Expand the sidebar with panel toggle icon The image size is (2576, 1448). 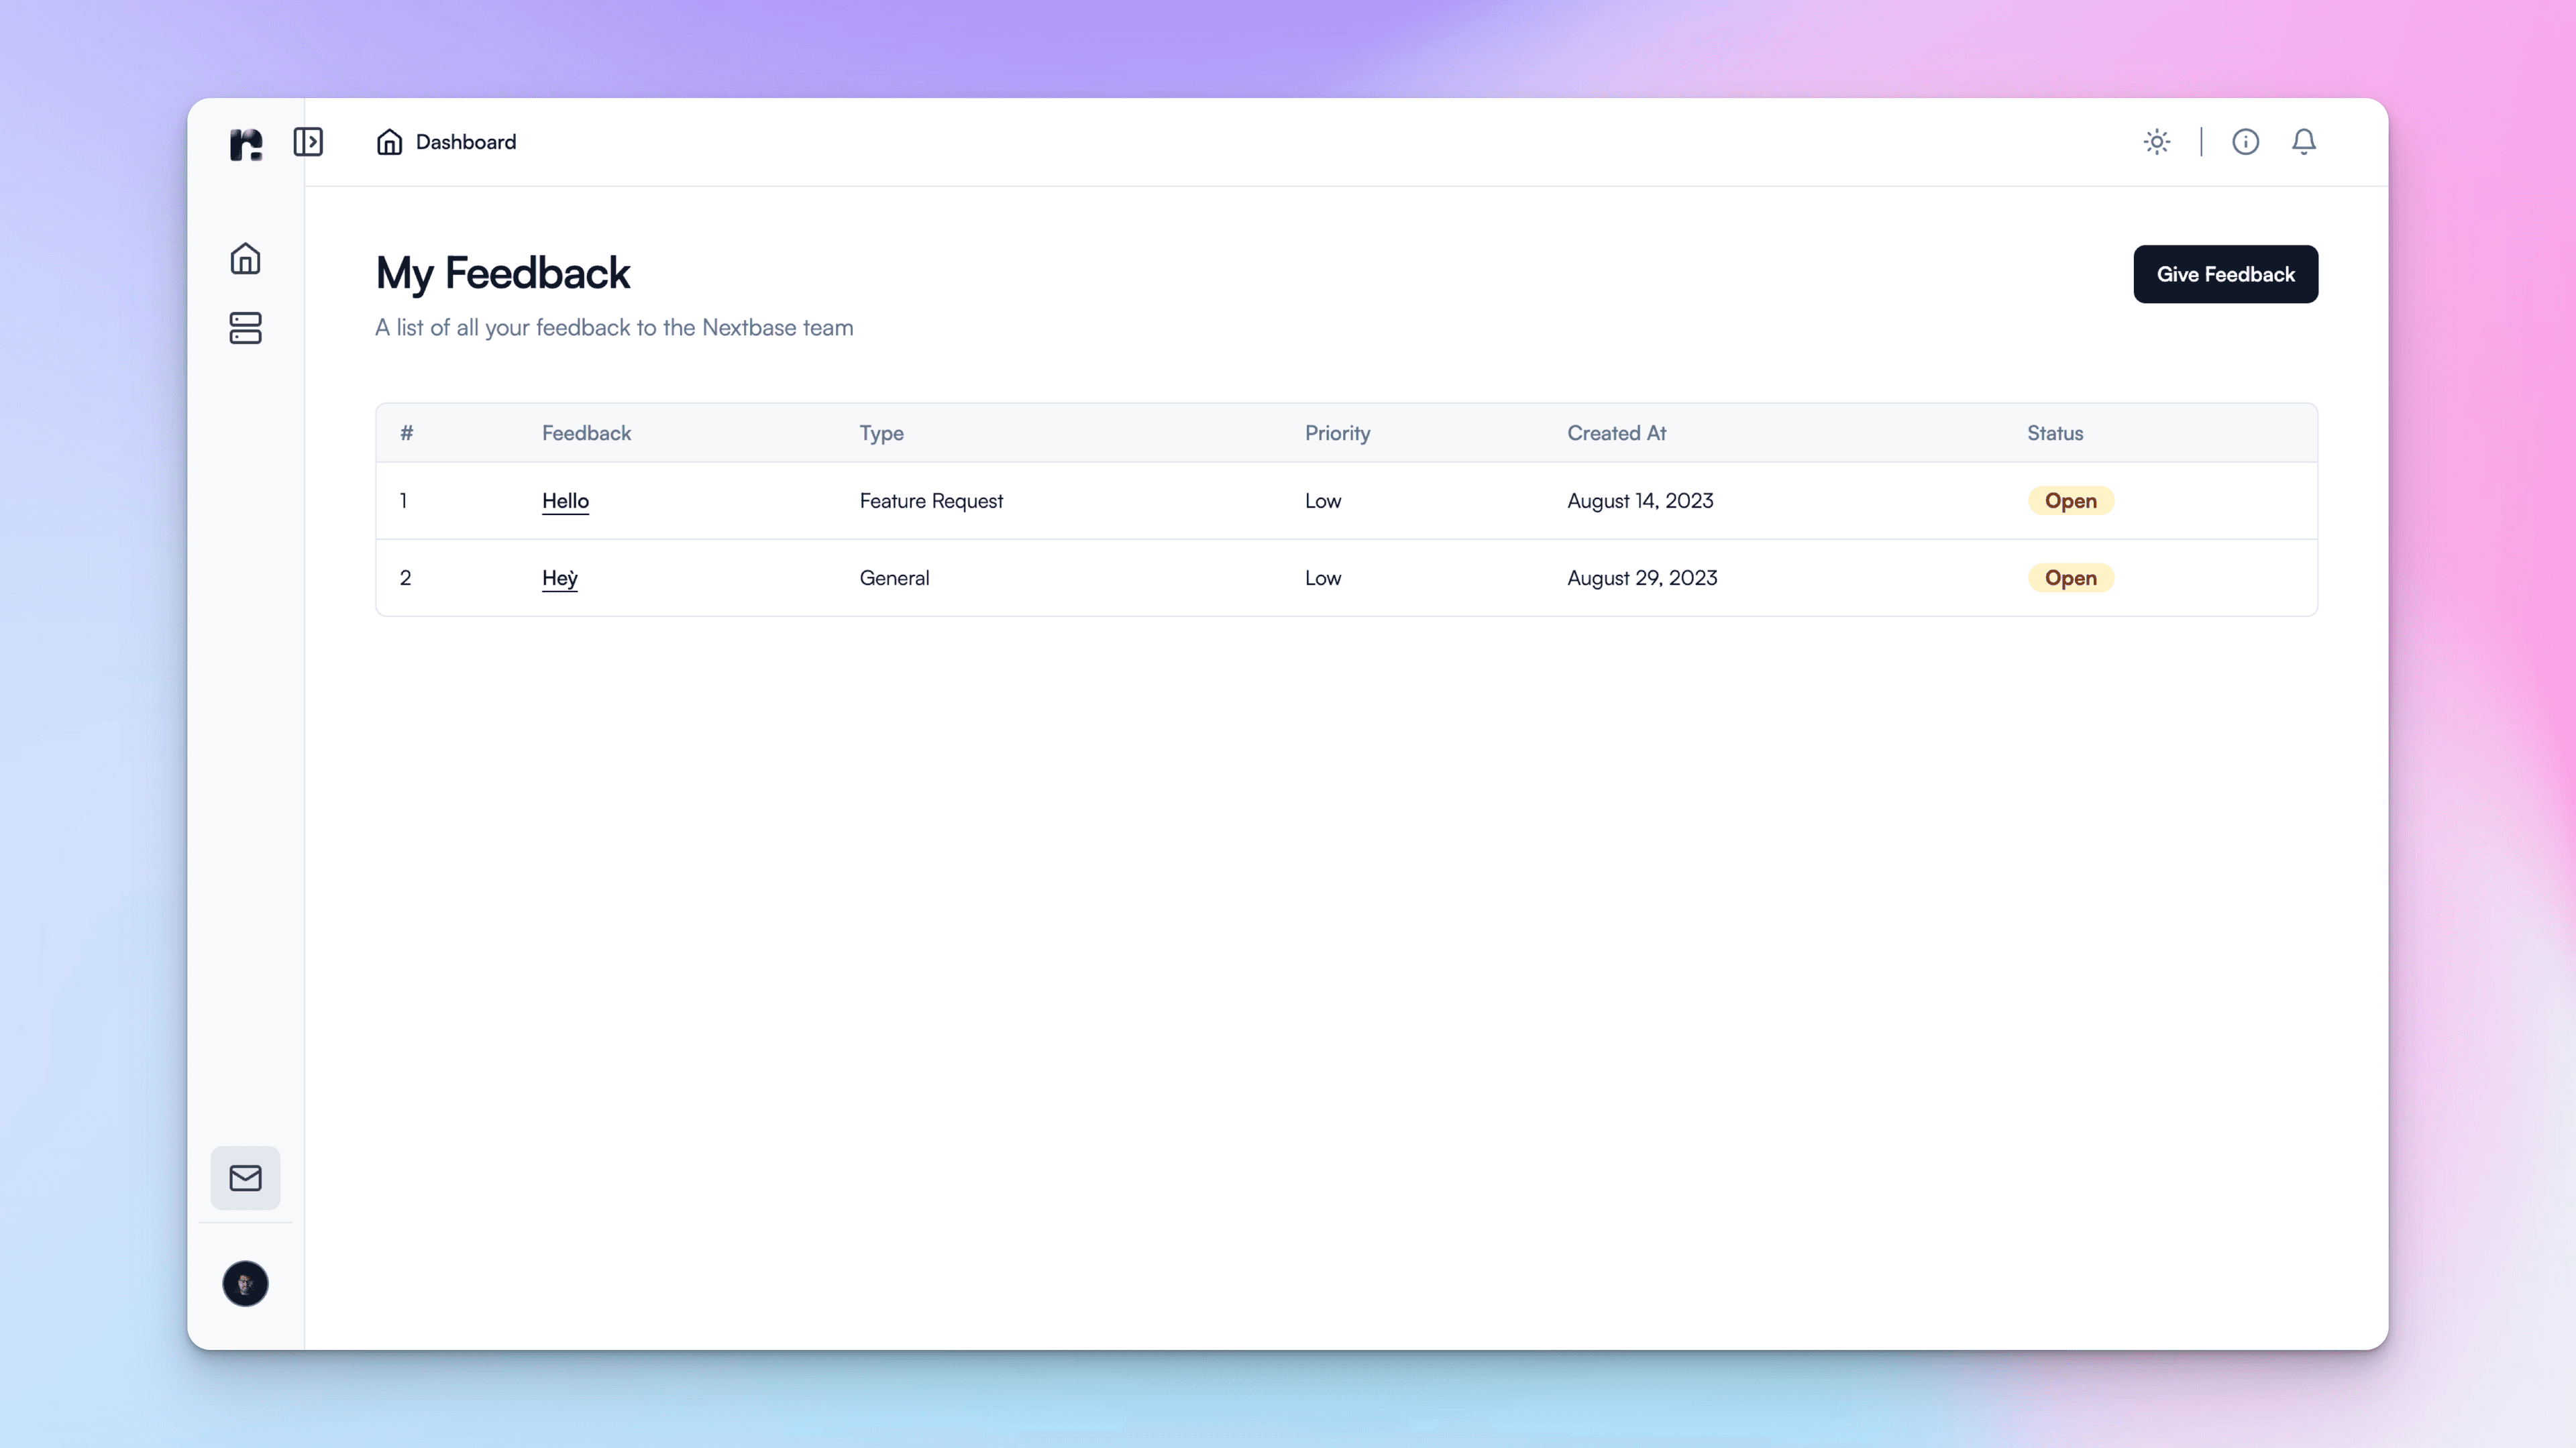click(308, 142)
